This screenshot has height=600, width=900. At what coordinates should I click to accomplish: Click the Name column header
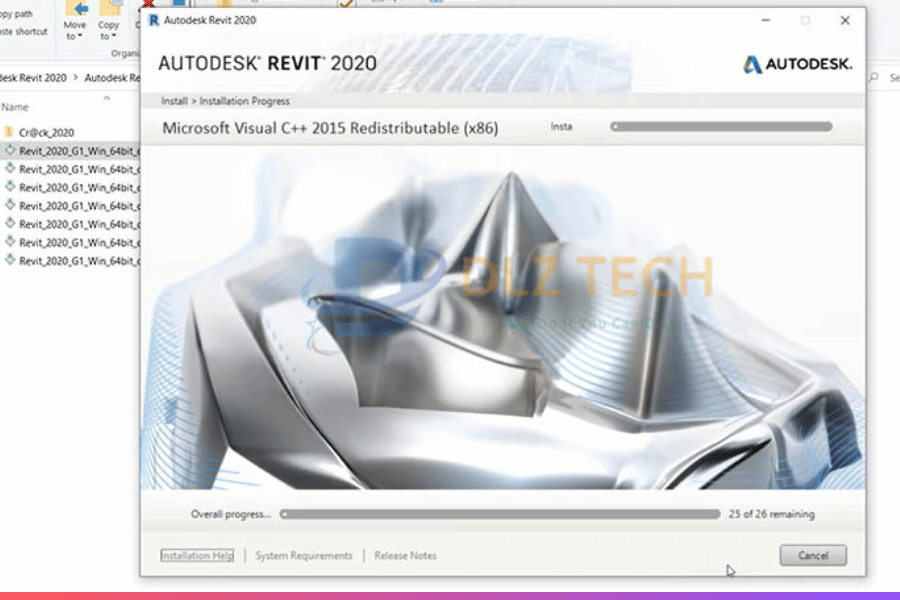tap(16, 107)
